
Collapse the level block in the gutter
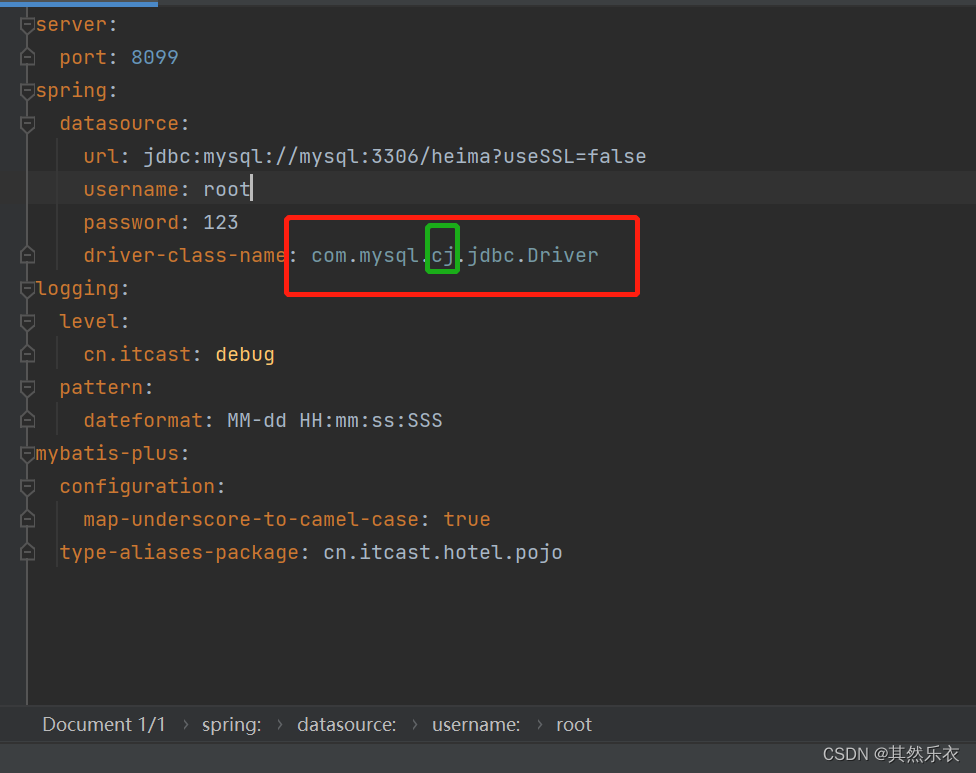(x=27, y=321)
